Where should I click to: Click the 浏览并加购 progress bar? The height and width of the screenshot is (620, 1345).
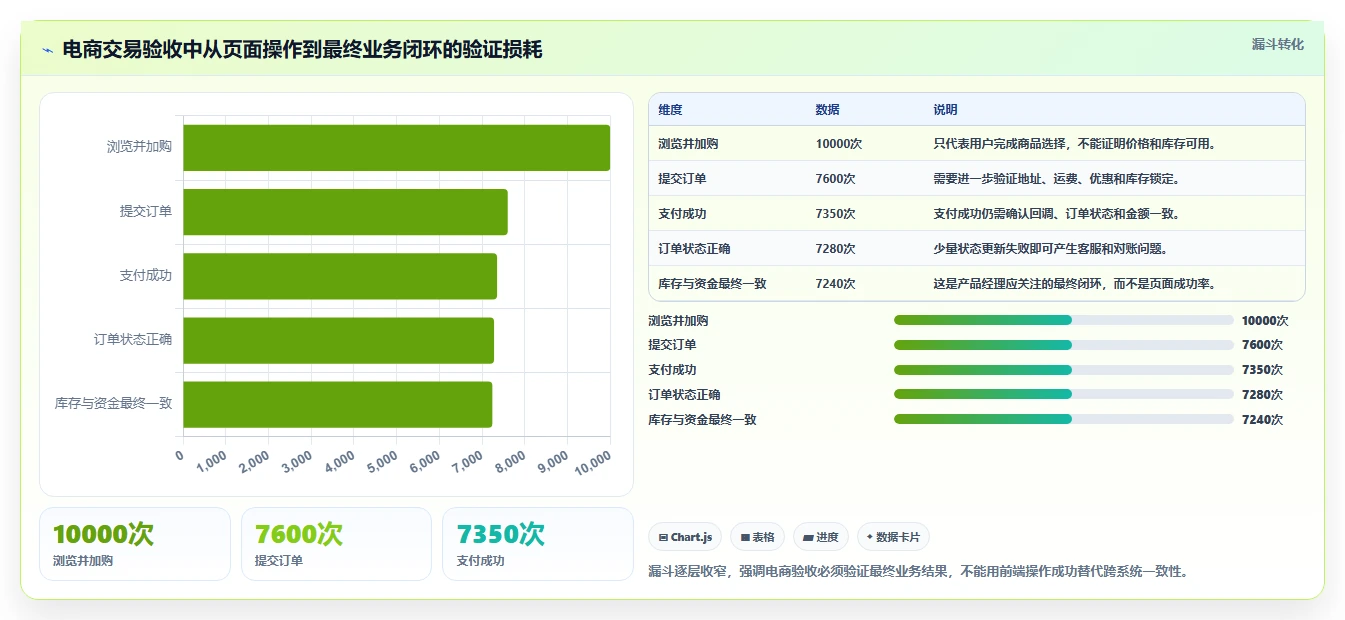[x=1064, y=320]
